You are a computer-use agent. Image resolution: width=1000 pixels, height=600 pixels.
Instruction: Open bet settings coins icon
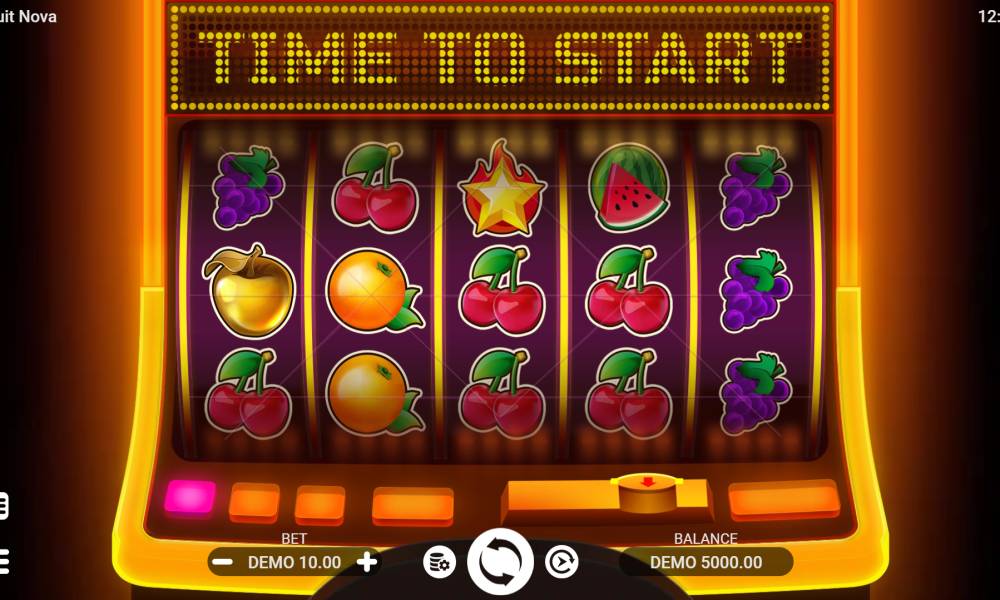[x=439, y=562]
